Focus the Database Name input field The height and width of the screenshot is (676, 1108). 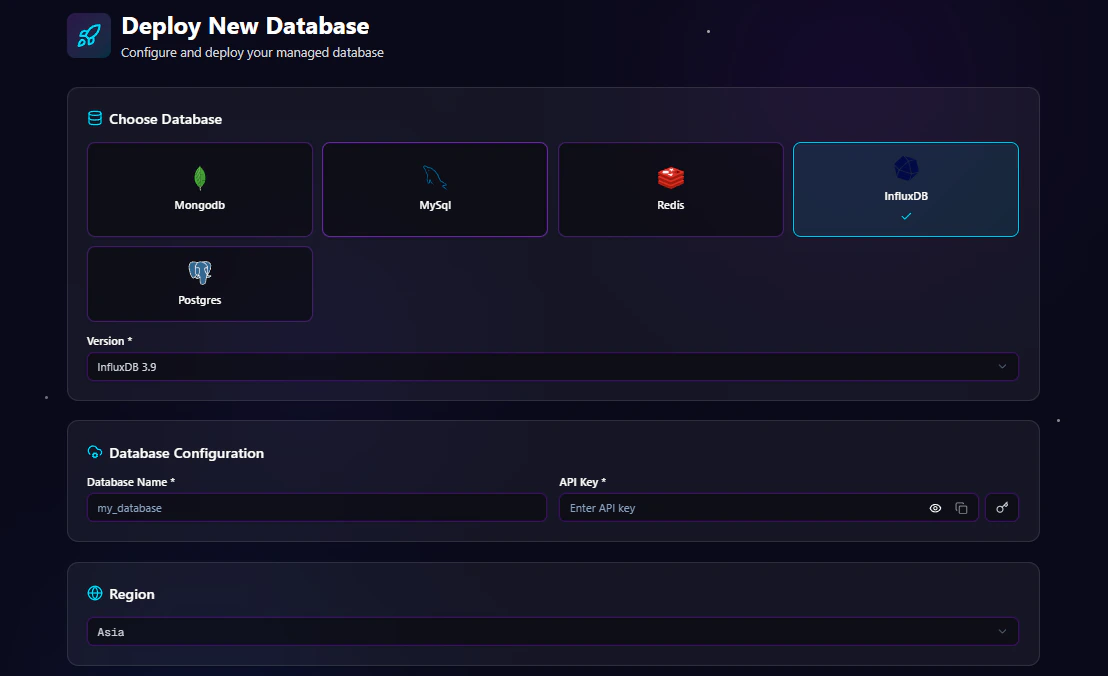(317, 508)
